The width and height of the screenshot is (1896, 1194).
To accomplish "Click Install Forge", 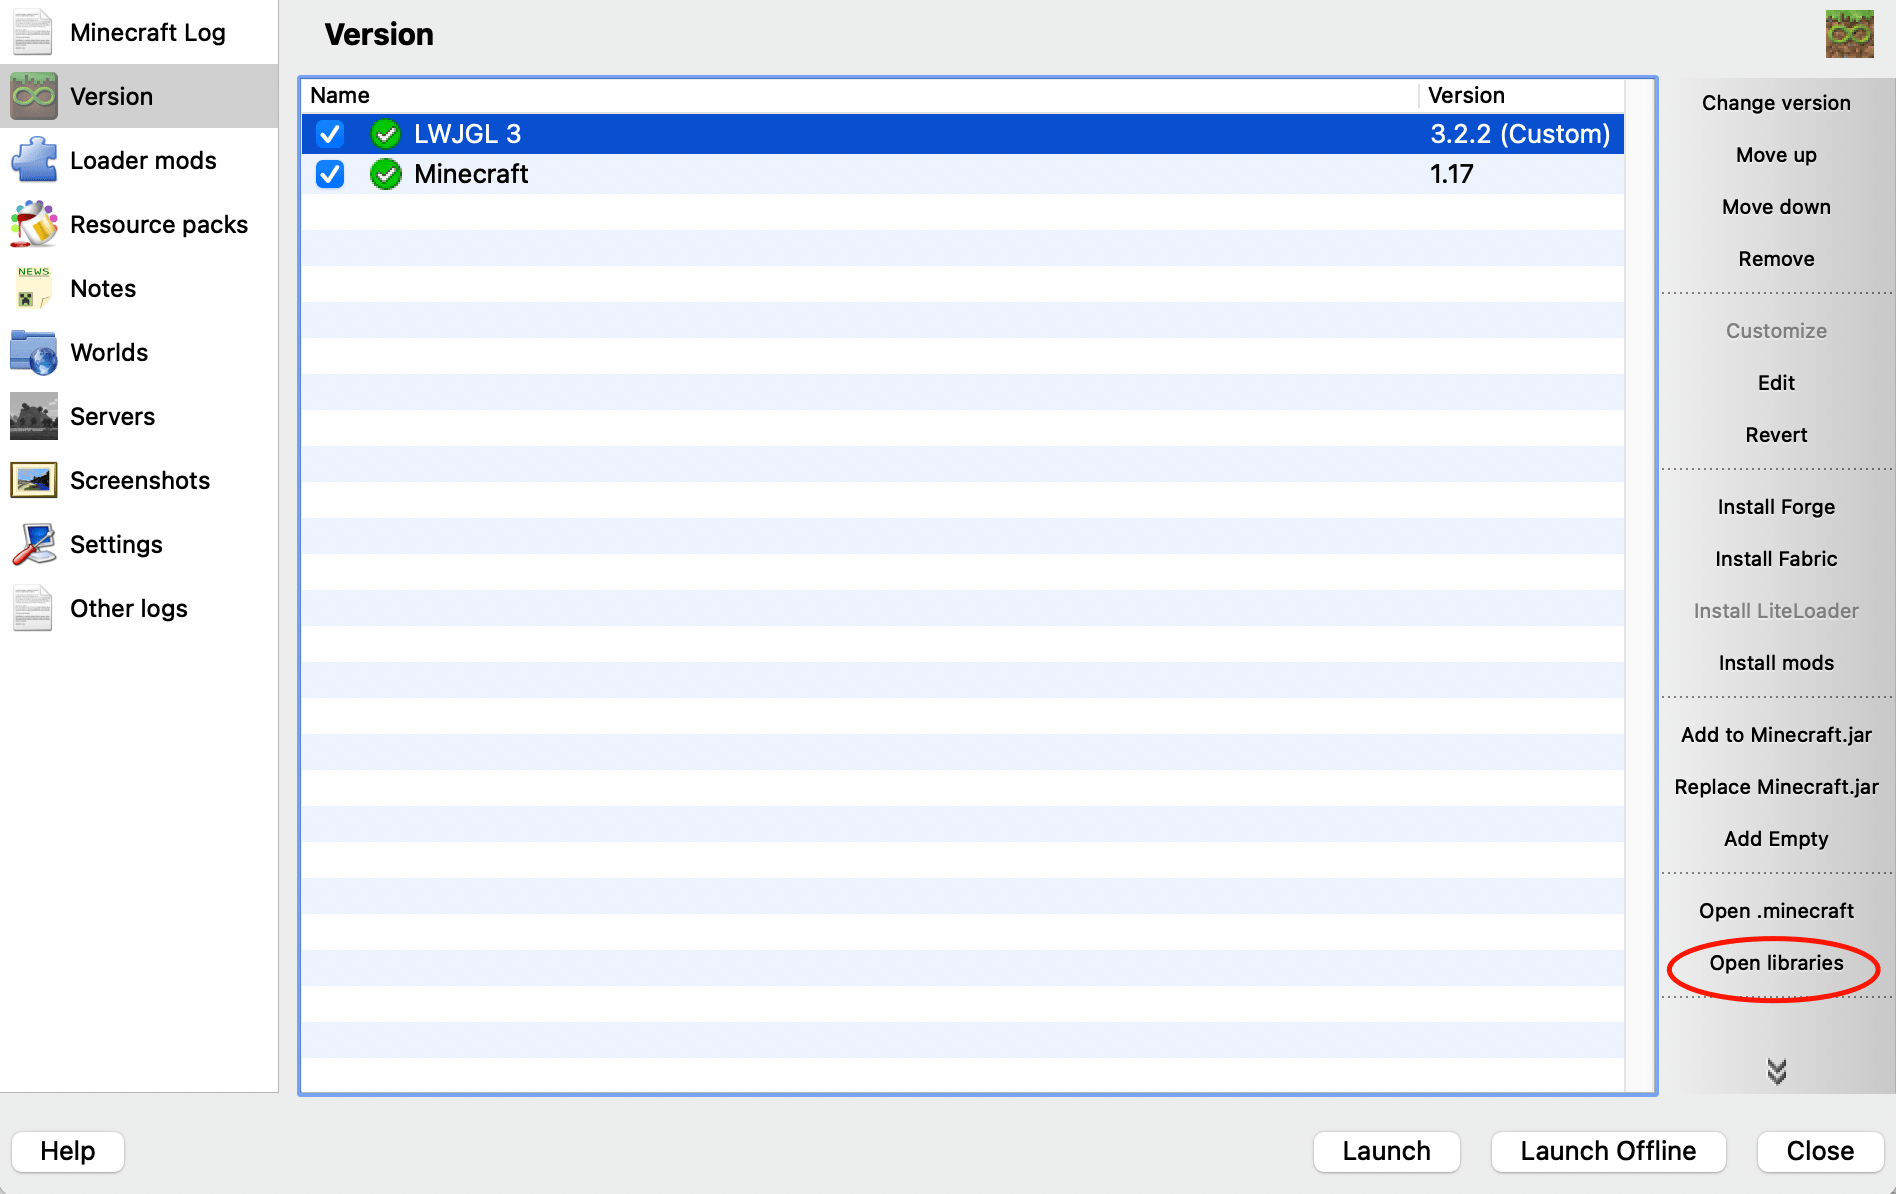I will pyautogui.click(x=1776, y=507).
